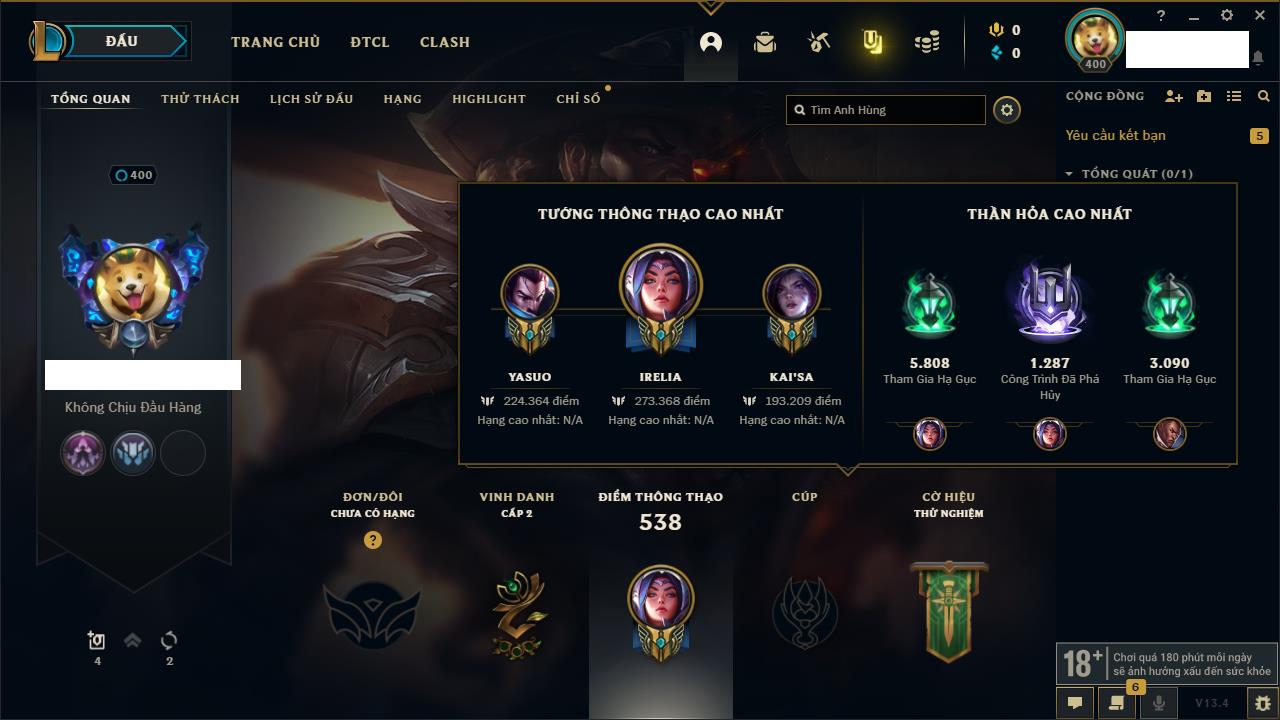
Task: Open the bug report icon at bottom right
Action: [1262, 703]
